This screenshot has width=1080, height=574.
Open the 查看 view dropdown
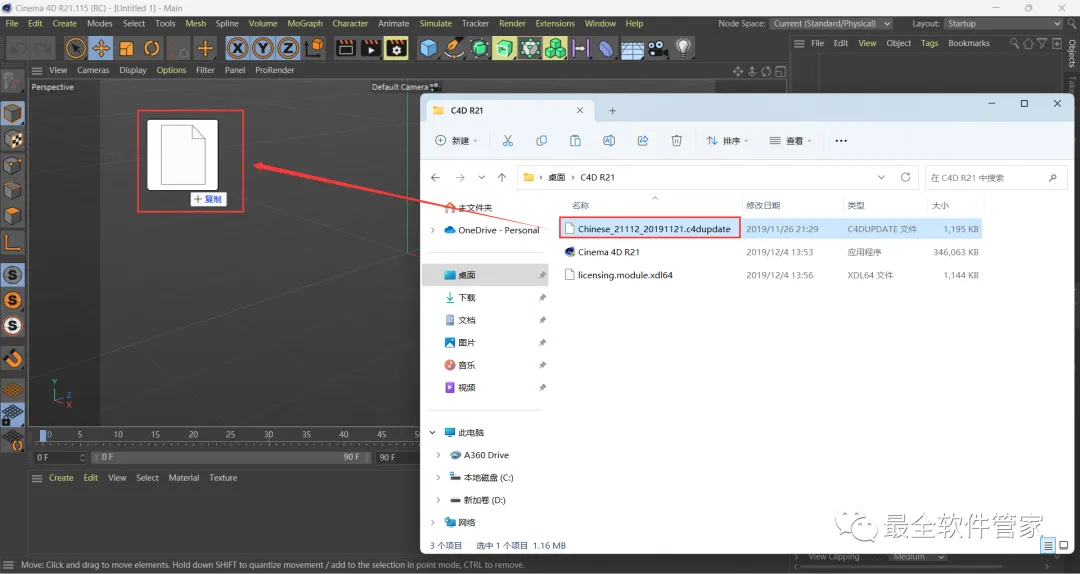790,141
